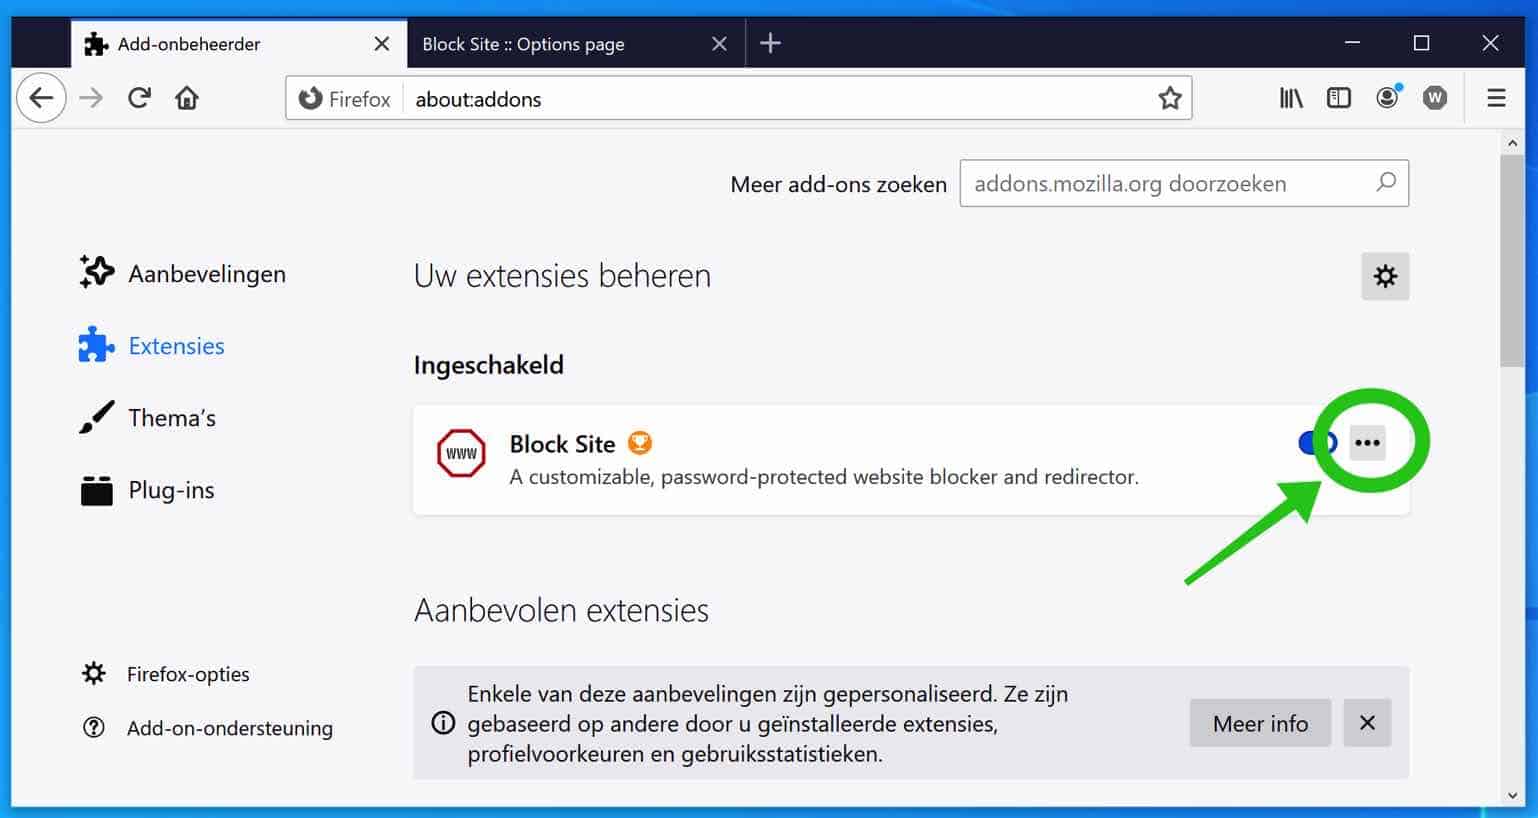Viewport: 1538px width, 818px height.
Task: Open the Block Site three-dots menu
Action: (1367, 443)
